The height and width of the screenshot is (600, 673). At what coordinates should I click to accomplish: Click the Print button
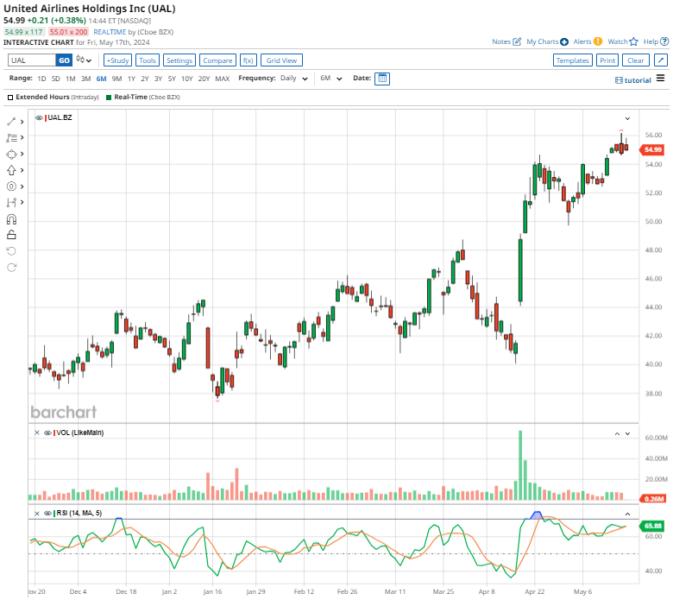[607, 60]
